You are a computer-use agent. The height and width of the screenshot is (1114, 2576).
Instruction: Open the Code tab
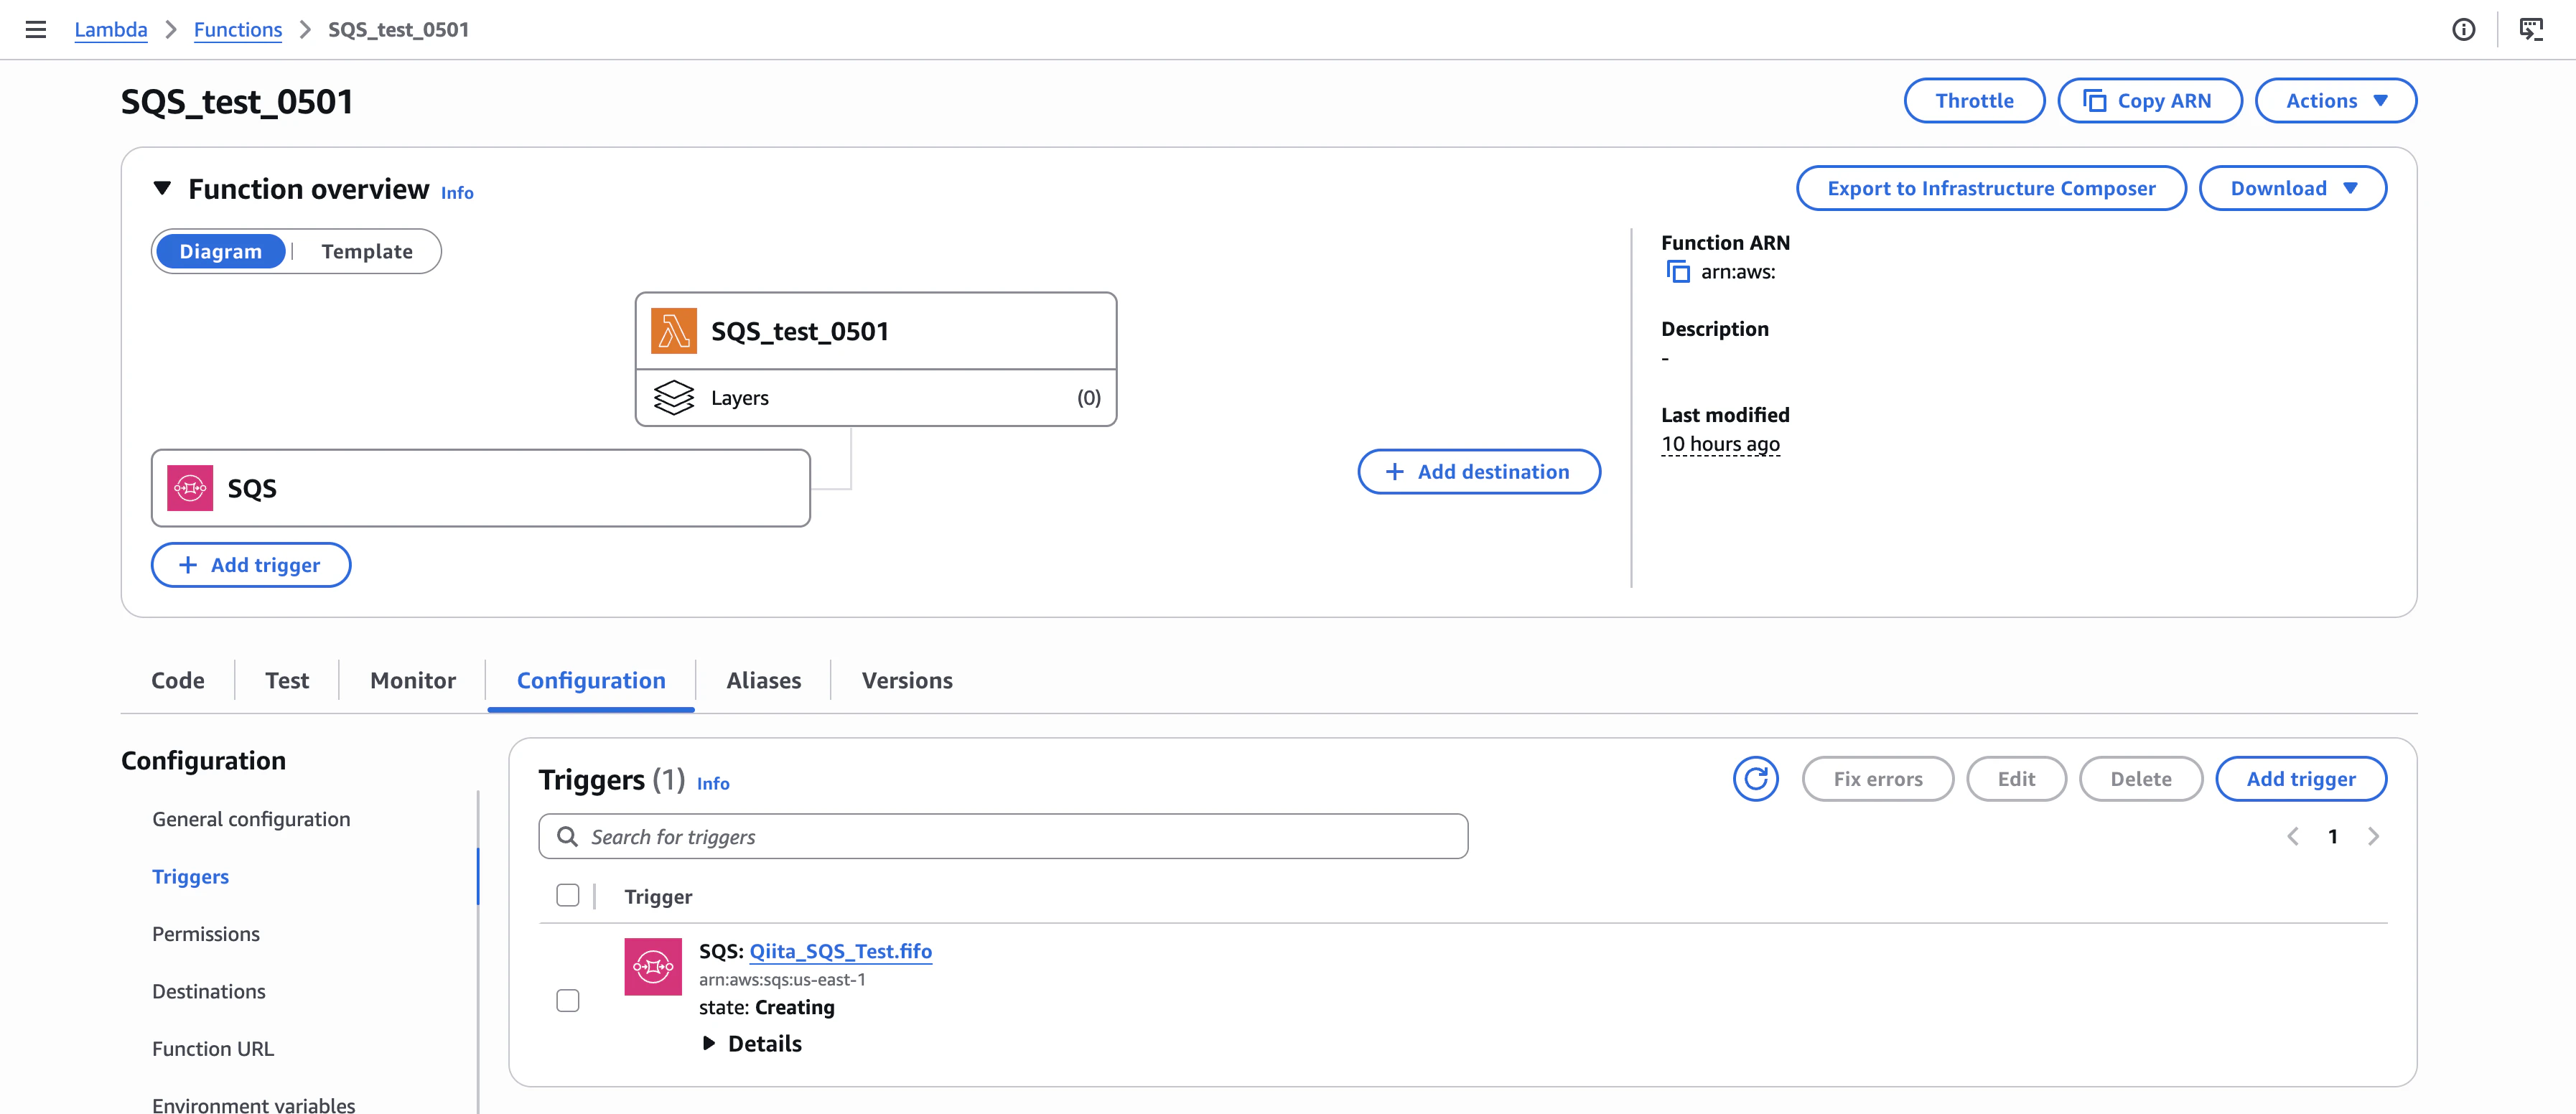(178, 680)
